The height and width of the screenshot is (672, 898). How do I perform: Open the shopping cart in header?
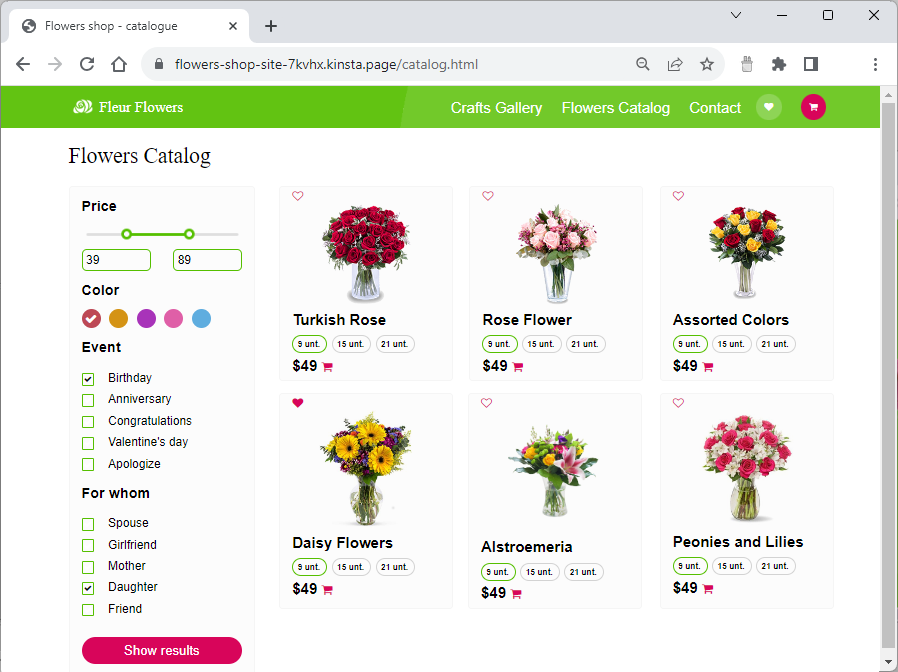[813, 107]
